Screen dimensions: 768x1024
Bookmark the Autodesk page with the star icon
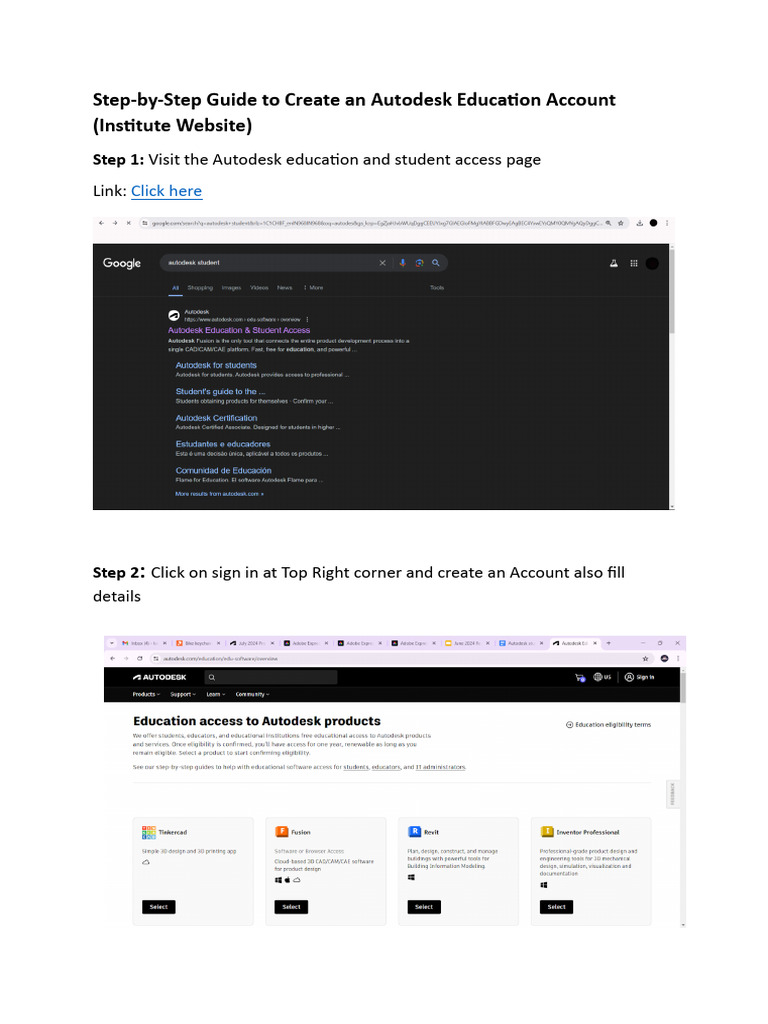pyautogui.click(x=645, y=658)
